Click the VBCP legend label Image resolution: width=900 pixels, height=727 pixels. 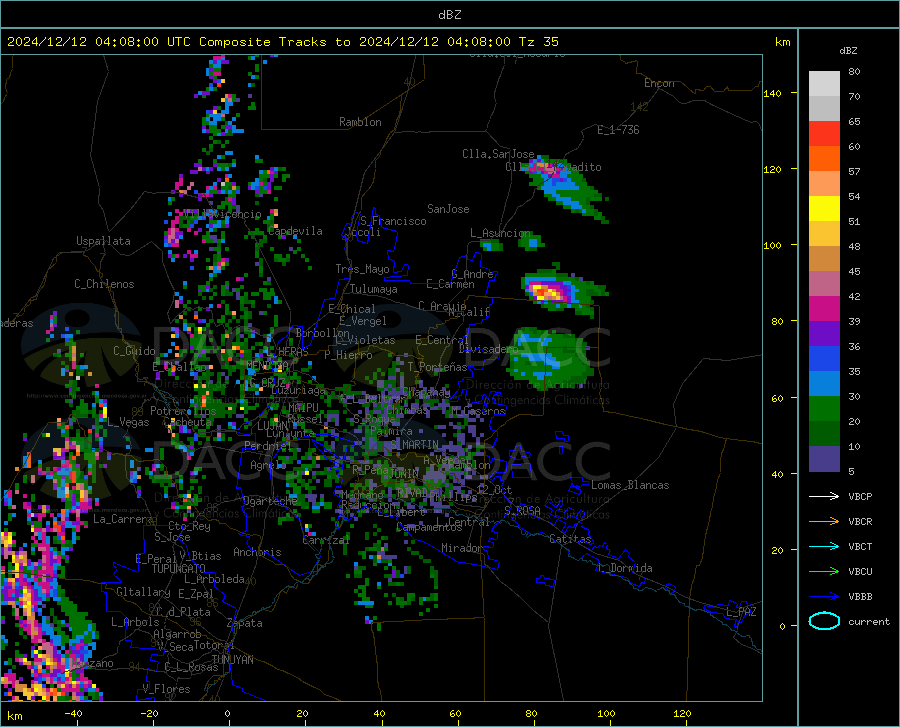pyautogui.click(x=860, y=496)
